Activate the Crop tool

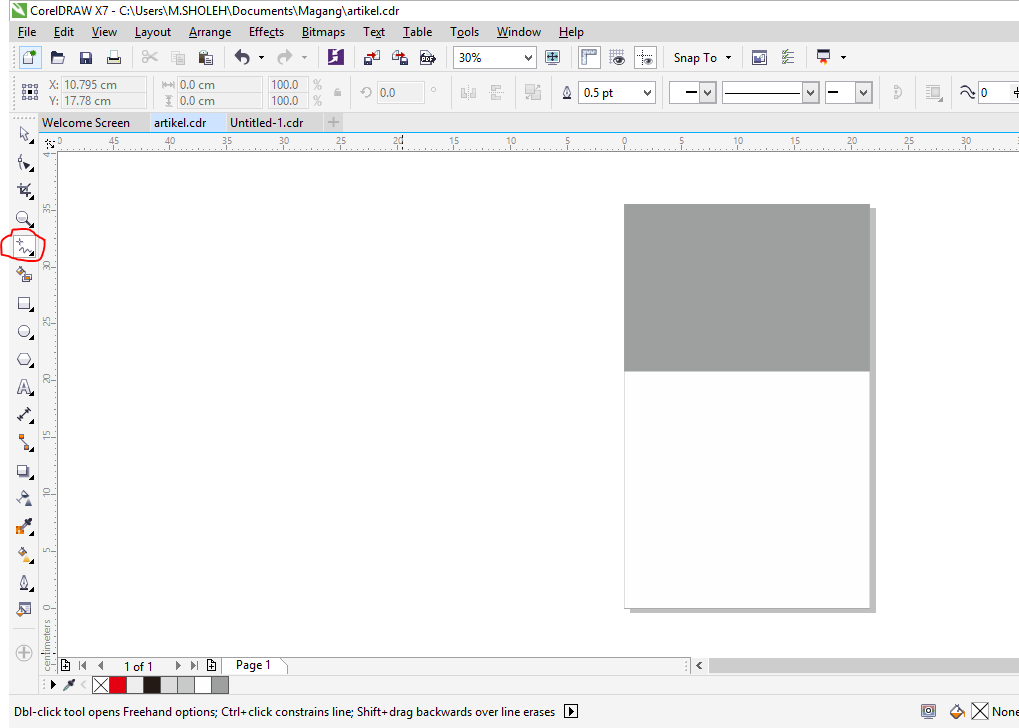[23, 190]
